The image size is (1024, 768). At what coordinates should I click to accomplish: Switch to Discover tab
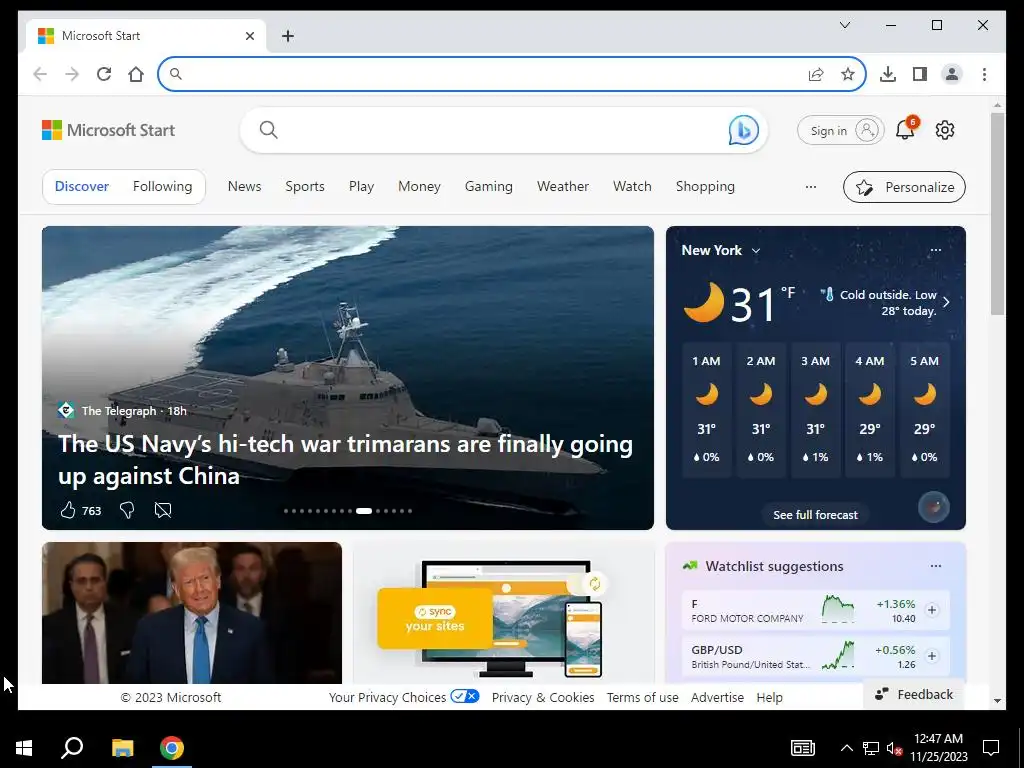coord(82,187)
